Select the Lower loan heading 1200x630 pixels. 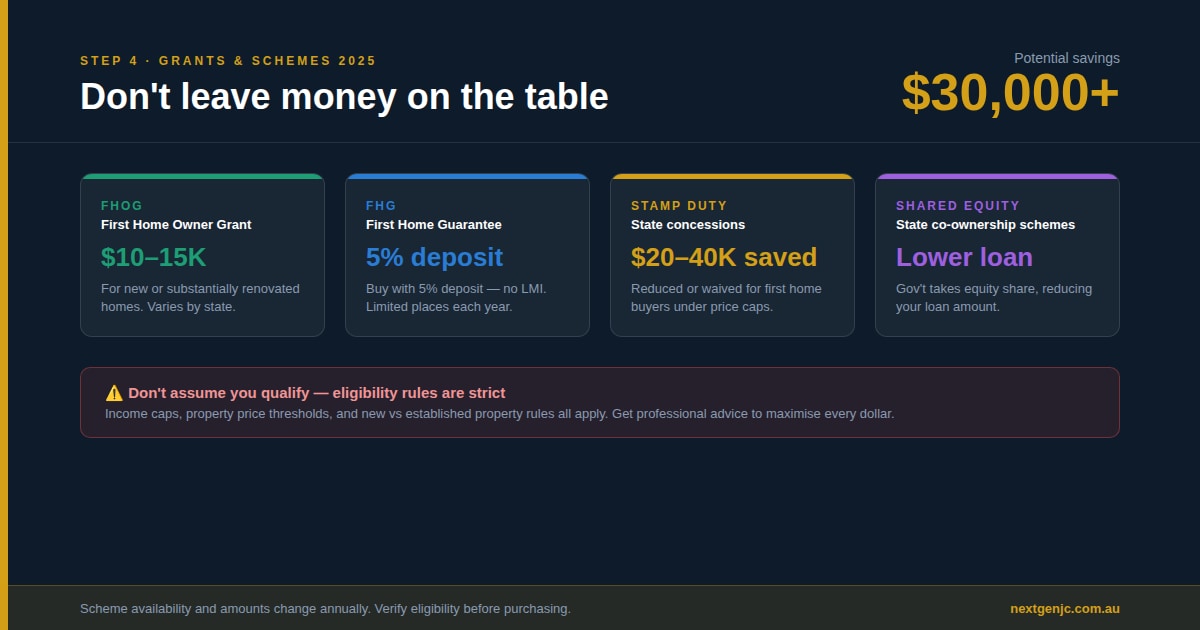tap(964, 257)
